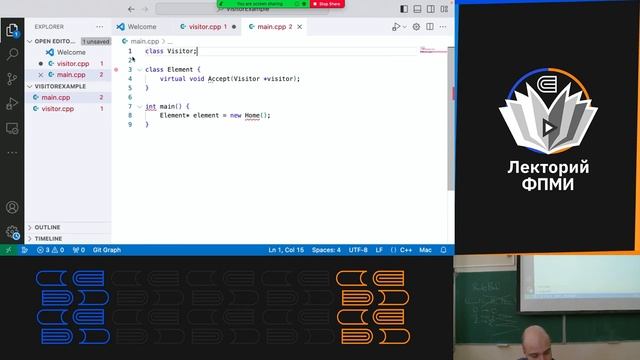Screen dimensions: 640x360
Task: Change the UTF-8 encoding setting
Action: pos(358,250)
